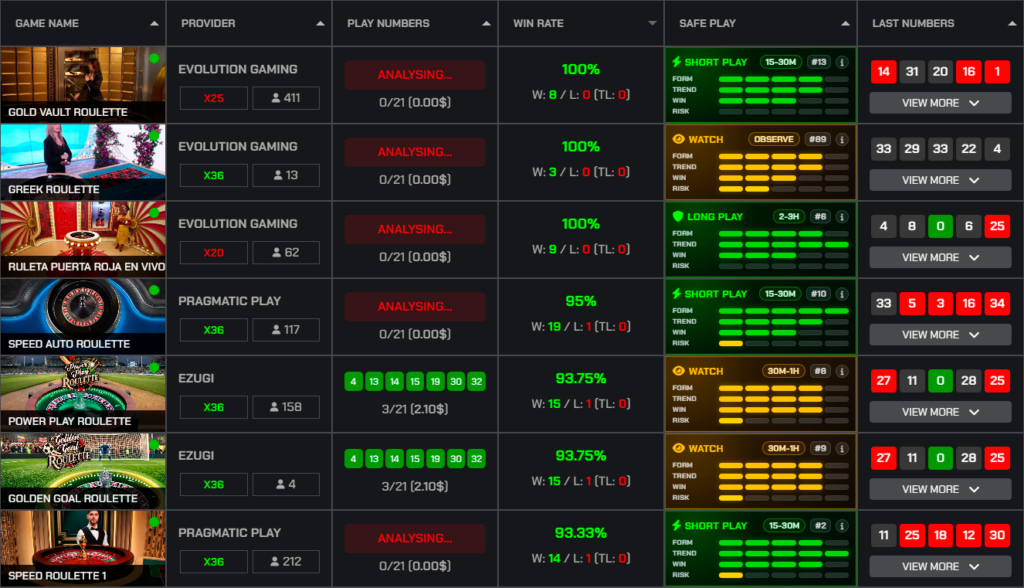Click shield icon in Long Play panel

[x=678, y=216]
